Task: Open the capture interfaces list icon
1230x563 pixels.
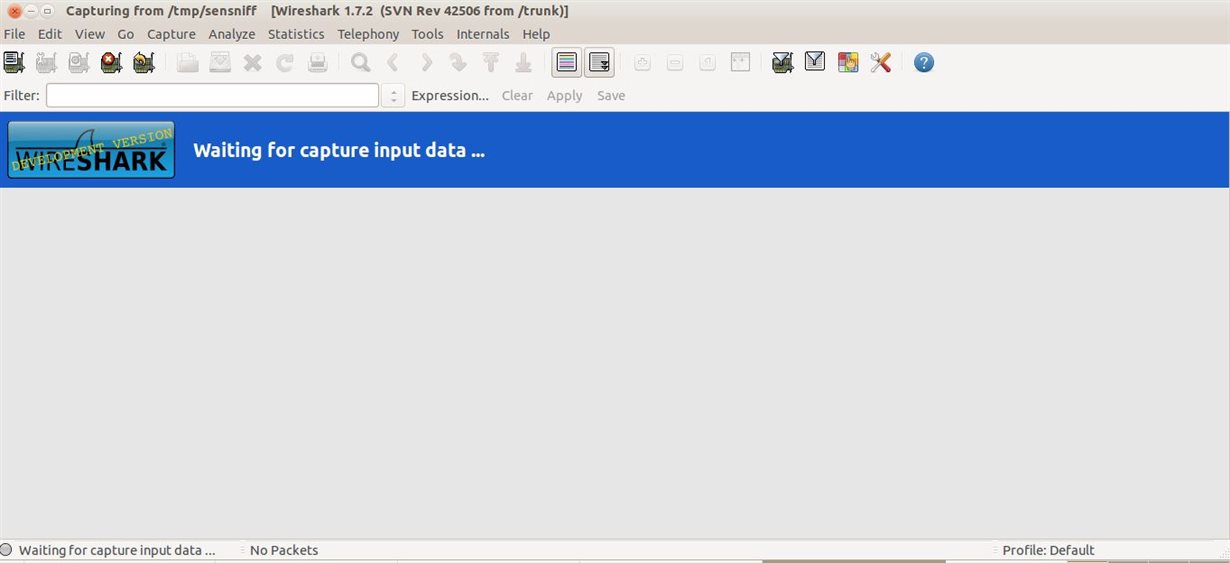Action: pyautogui.click(x=14, y=63)
